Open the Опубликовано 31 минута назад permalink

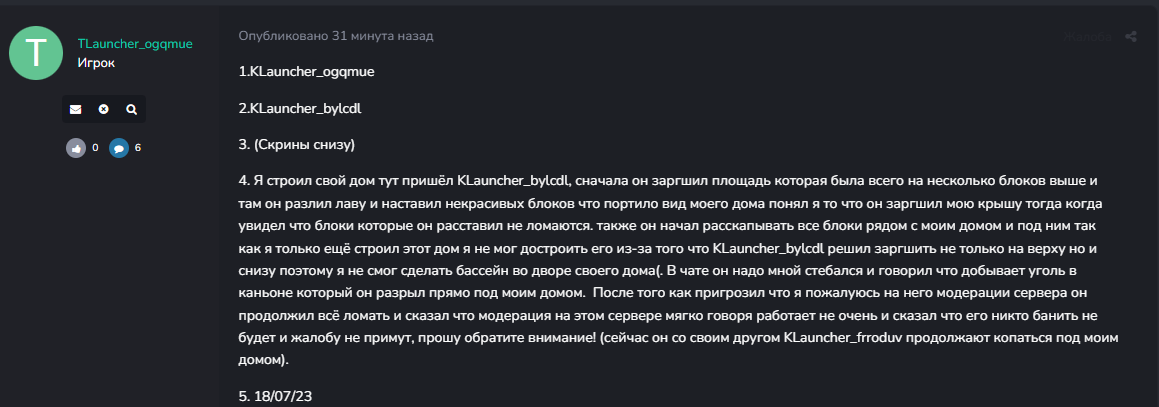click(336, 35)
